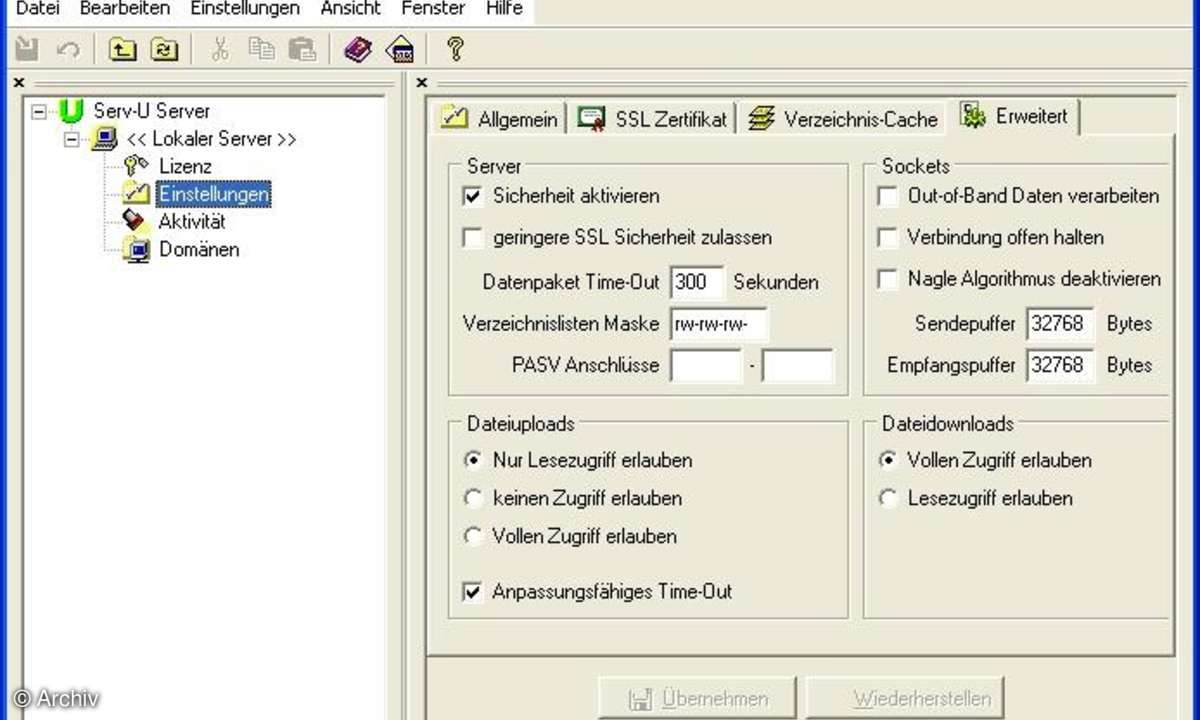
Task: Click the Sendepuffer bytes field
Action: [x=1061, y=324]
